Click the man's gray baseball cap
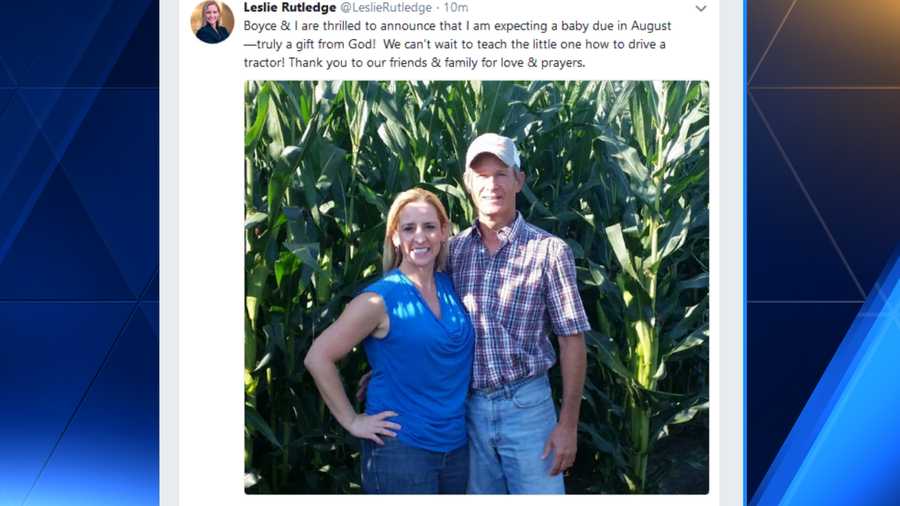This screenshot has height=506, width=900. pos(493,150)
